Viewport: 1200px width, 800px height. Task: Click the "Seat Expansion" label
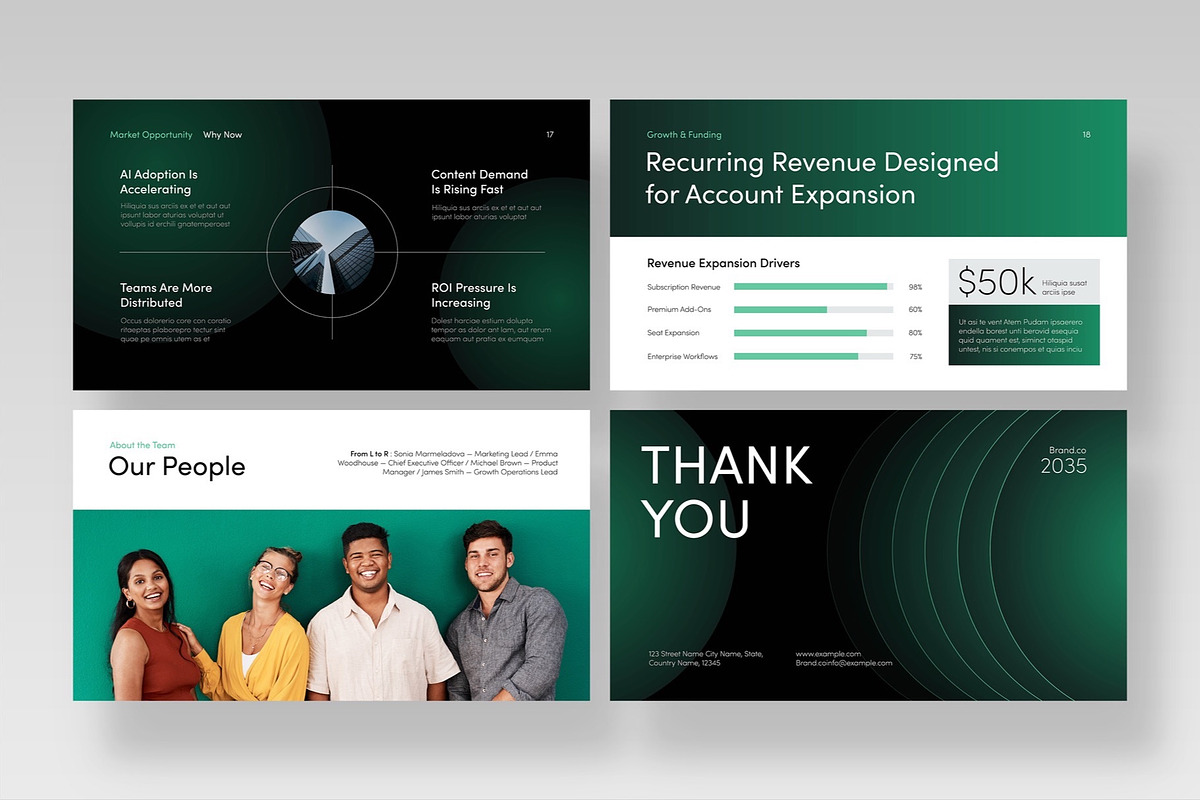[x=673, y=333]
